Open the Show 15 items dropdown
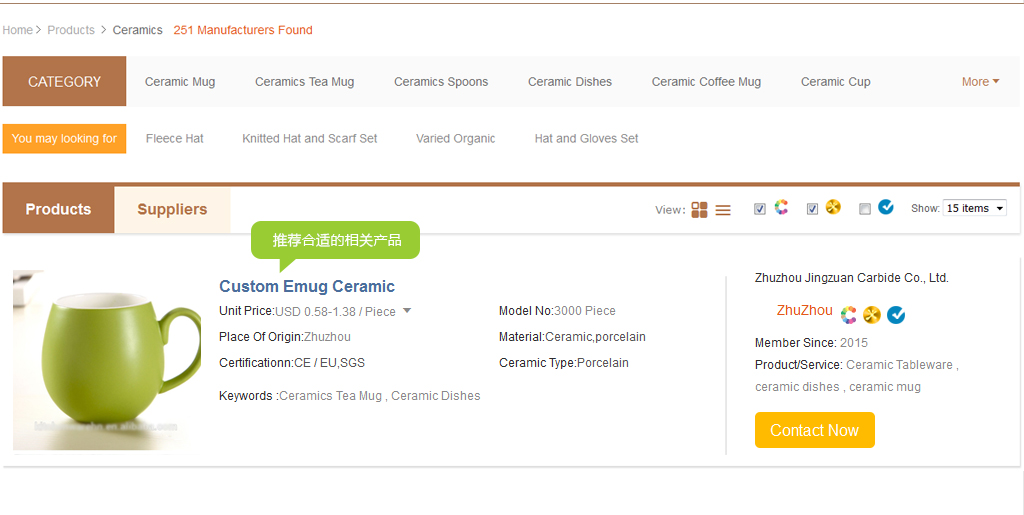 click(974, 208)
